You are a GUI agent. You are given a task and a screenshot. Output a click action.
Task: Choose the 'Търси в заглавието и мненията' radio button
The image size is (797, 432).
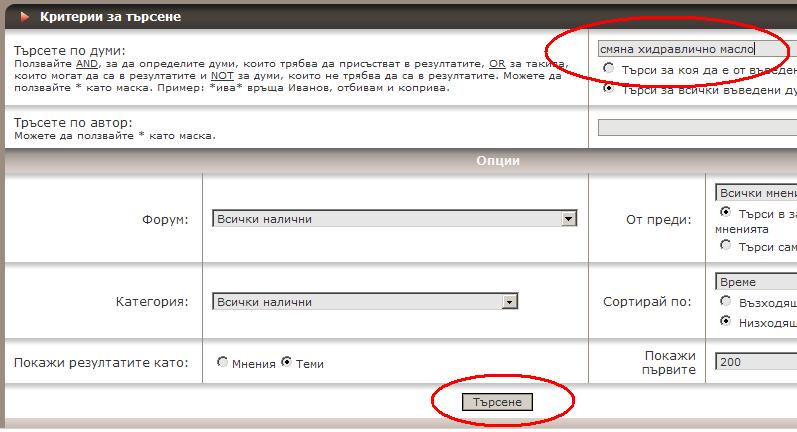tap(726, 213)
